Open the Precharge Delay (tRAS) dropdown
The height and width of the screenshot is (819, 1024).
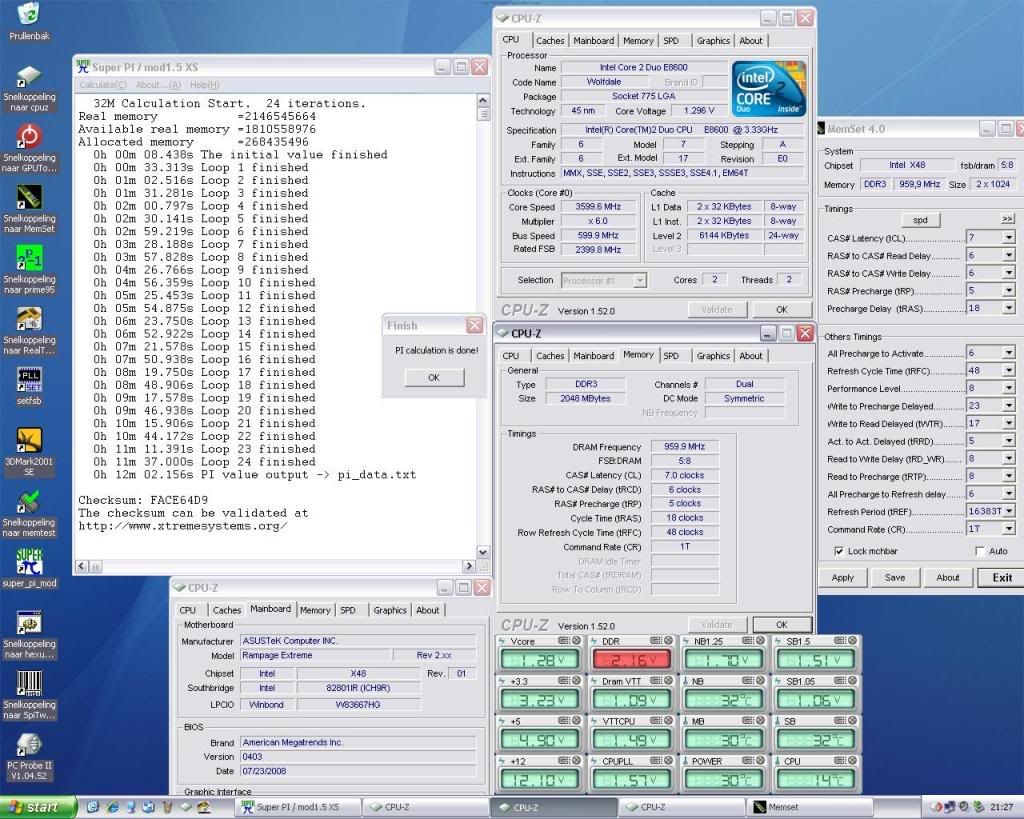(1009, 308)
